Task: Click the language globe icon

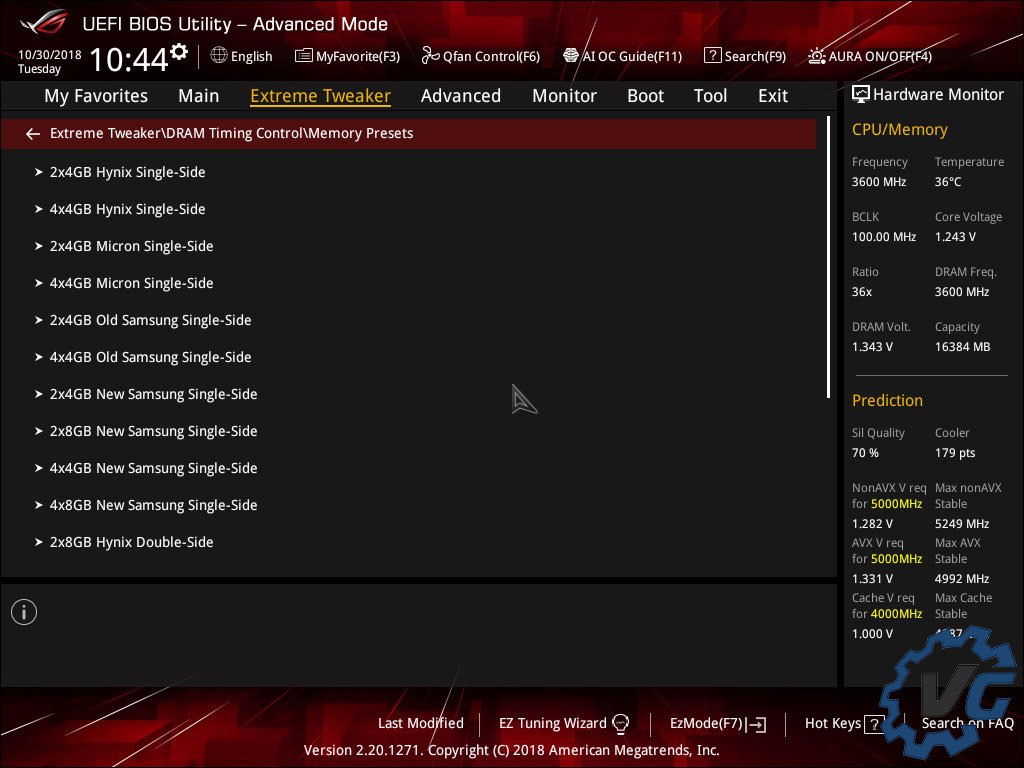Action: (219, 55)
